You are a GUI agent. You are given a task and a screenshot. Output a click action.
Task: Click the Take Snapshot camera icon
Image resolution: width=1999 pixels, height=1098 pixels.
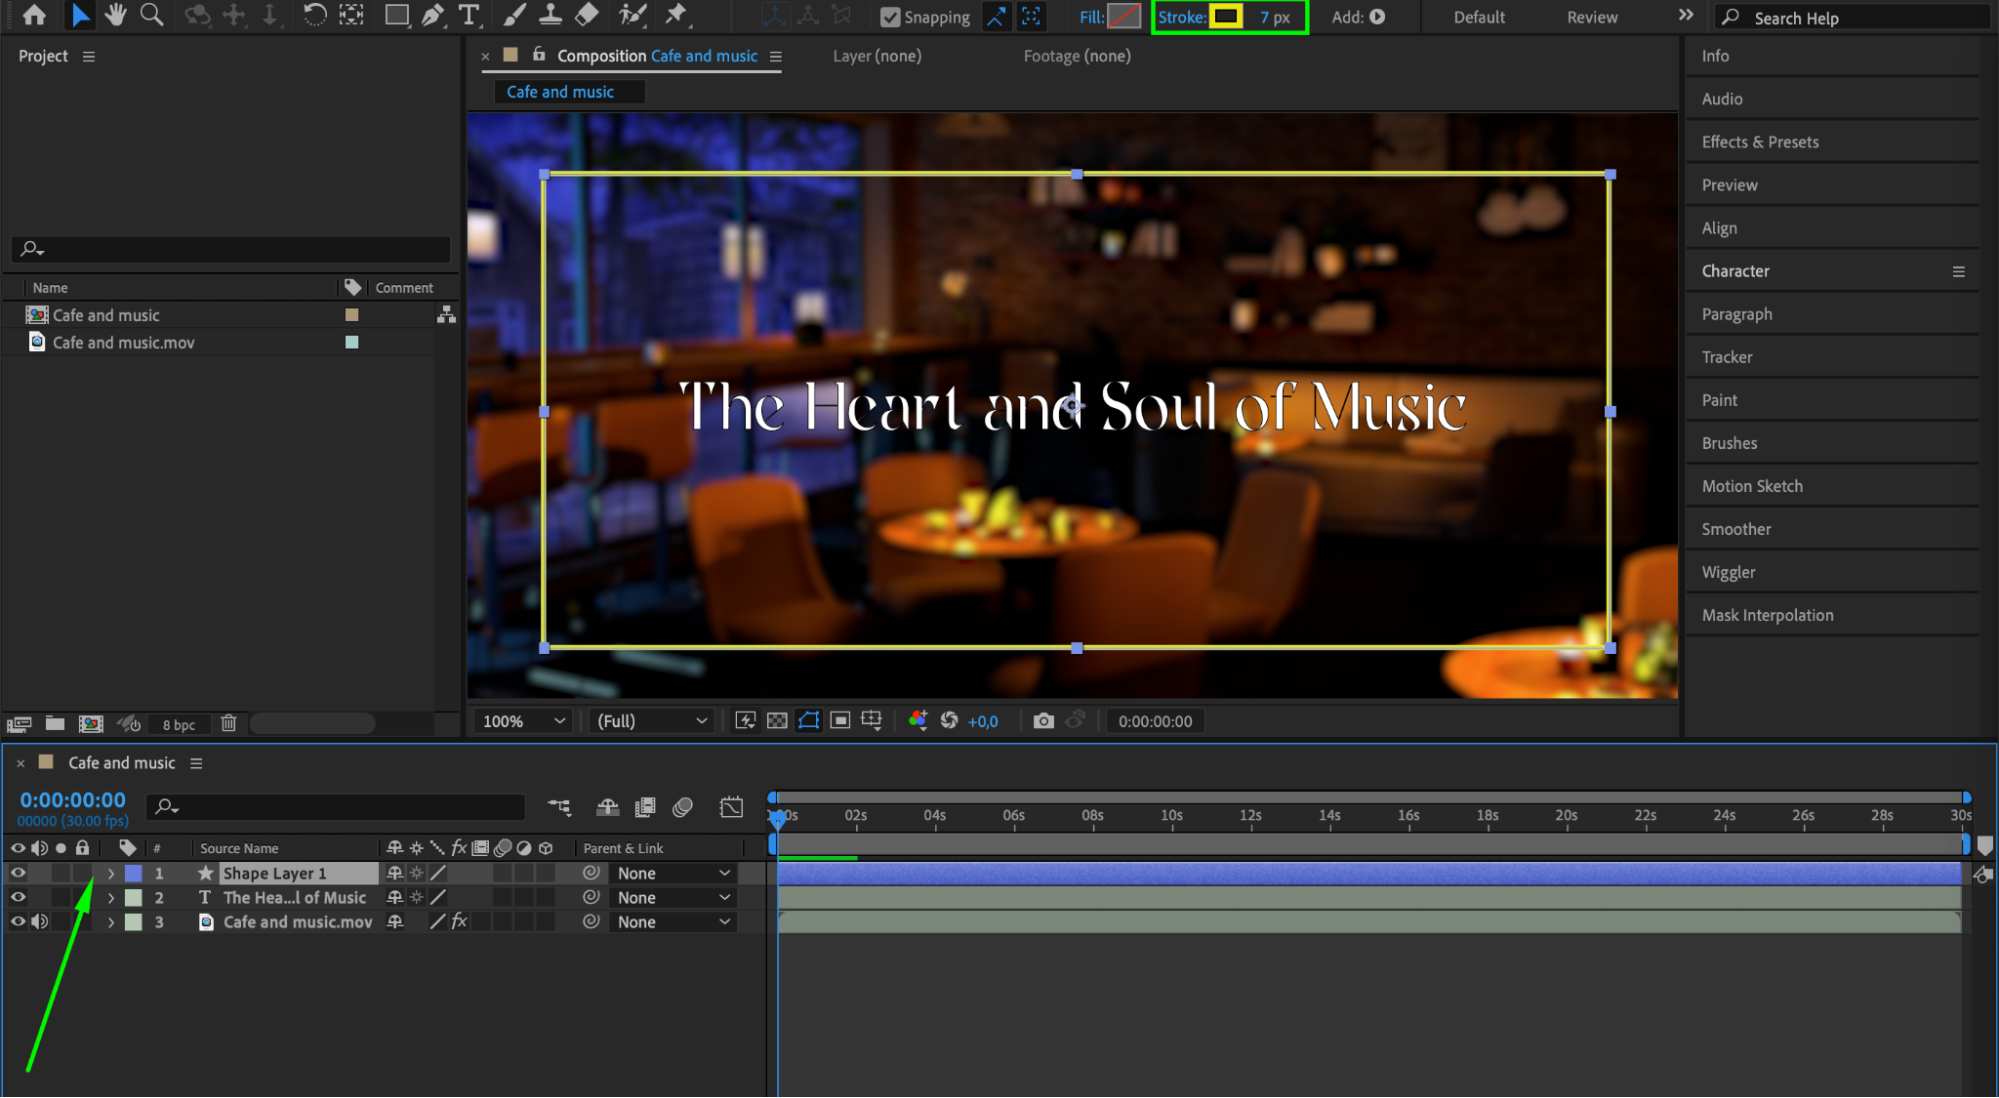pos(1043,721)
